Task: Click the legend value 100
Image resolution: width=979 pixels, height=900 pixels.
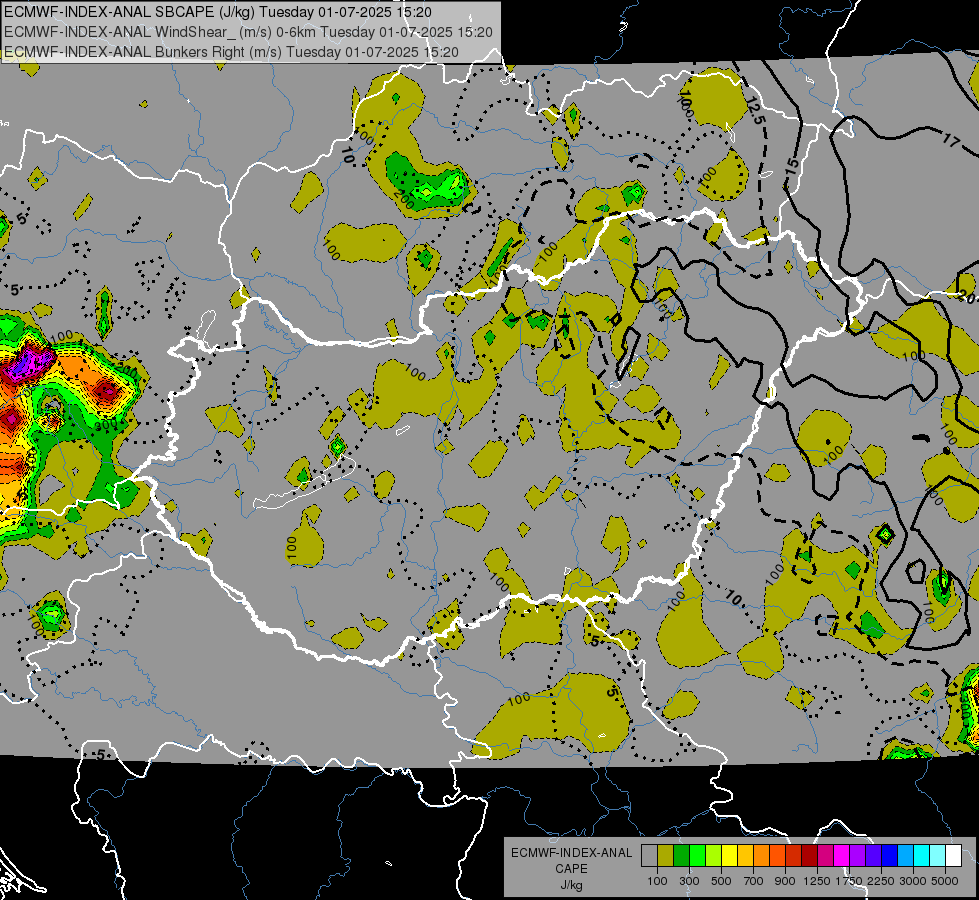Action: pyautogui.click(x=657, y=881)
